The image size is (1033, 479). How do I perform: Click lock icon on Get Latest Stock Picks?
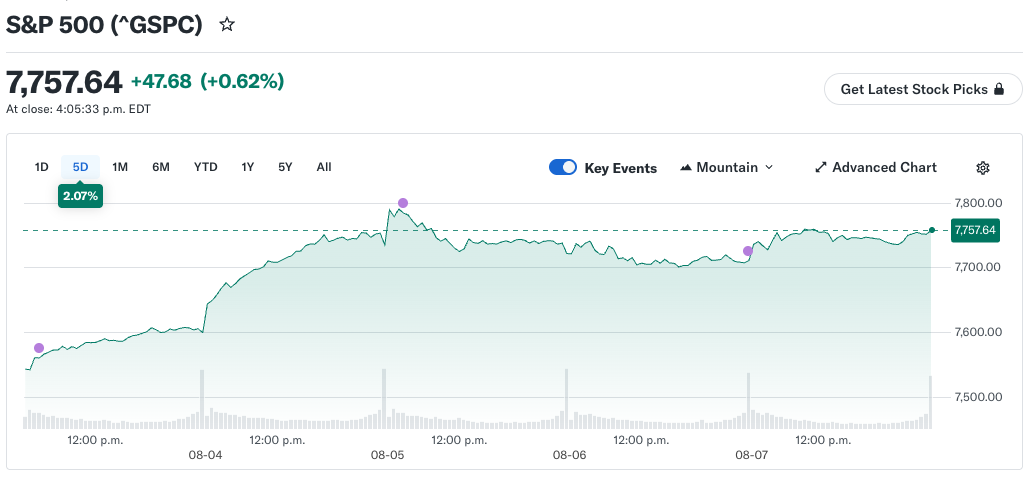[x=999, y=89]
